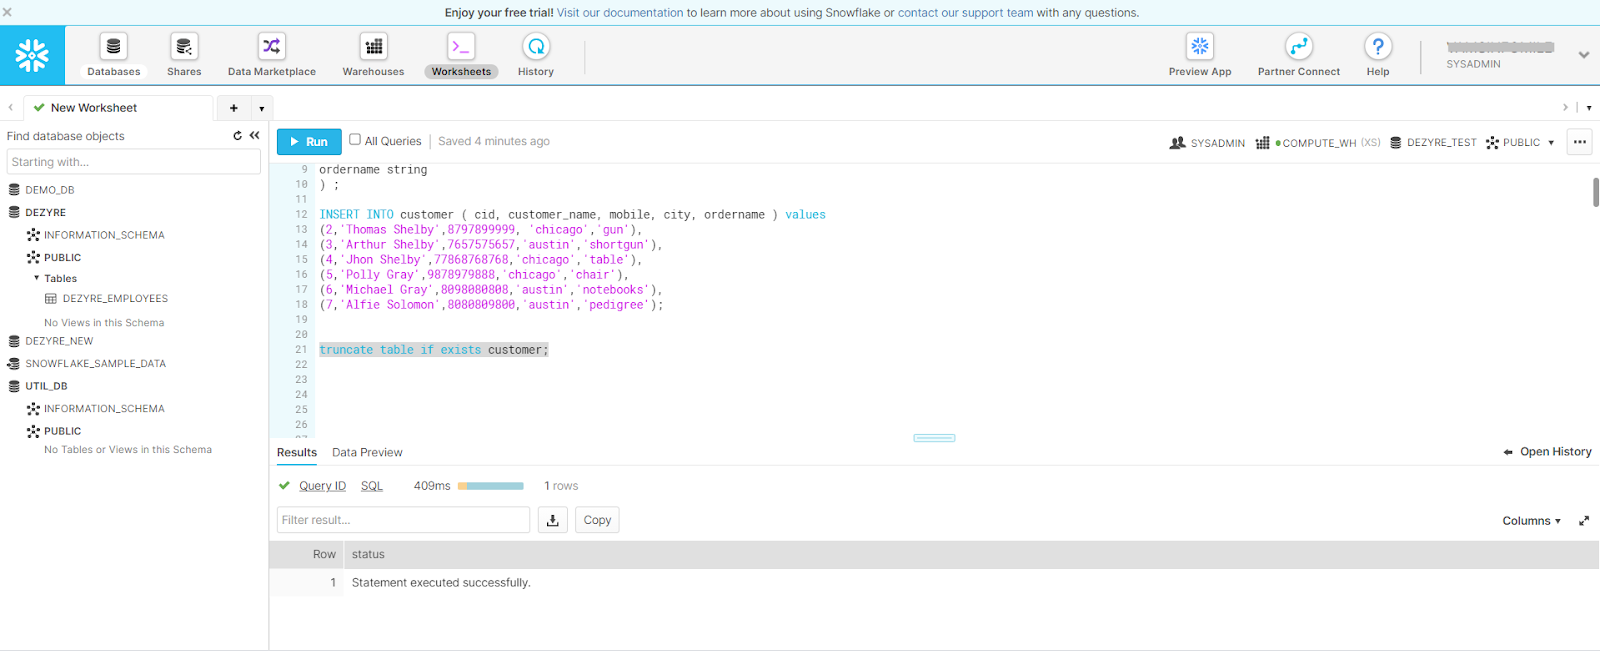Click the Help question mark icon

(1377, 47)
